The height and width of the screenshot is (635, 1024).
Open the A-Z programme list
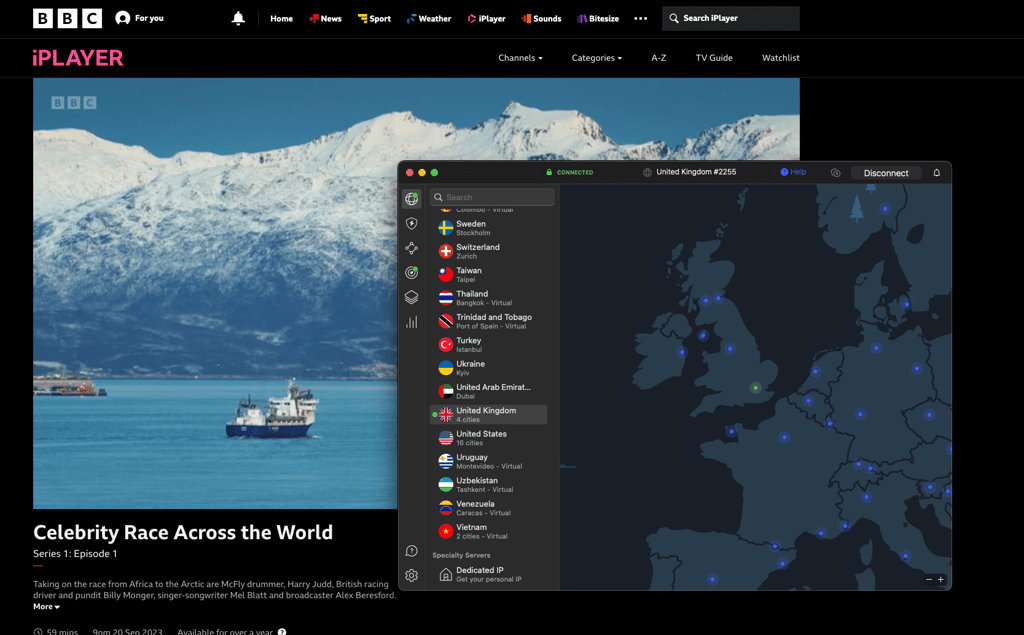(x=658, y=57)
